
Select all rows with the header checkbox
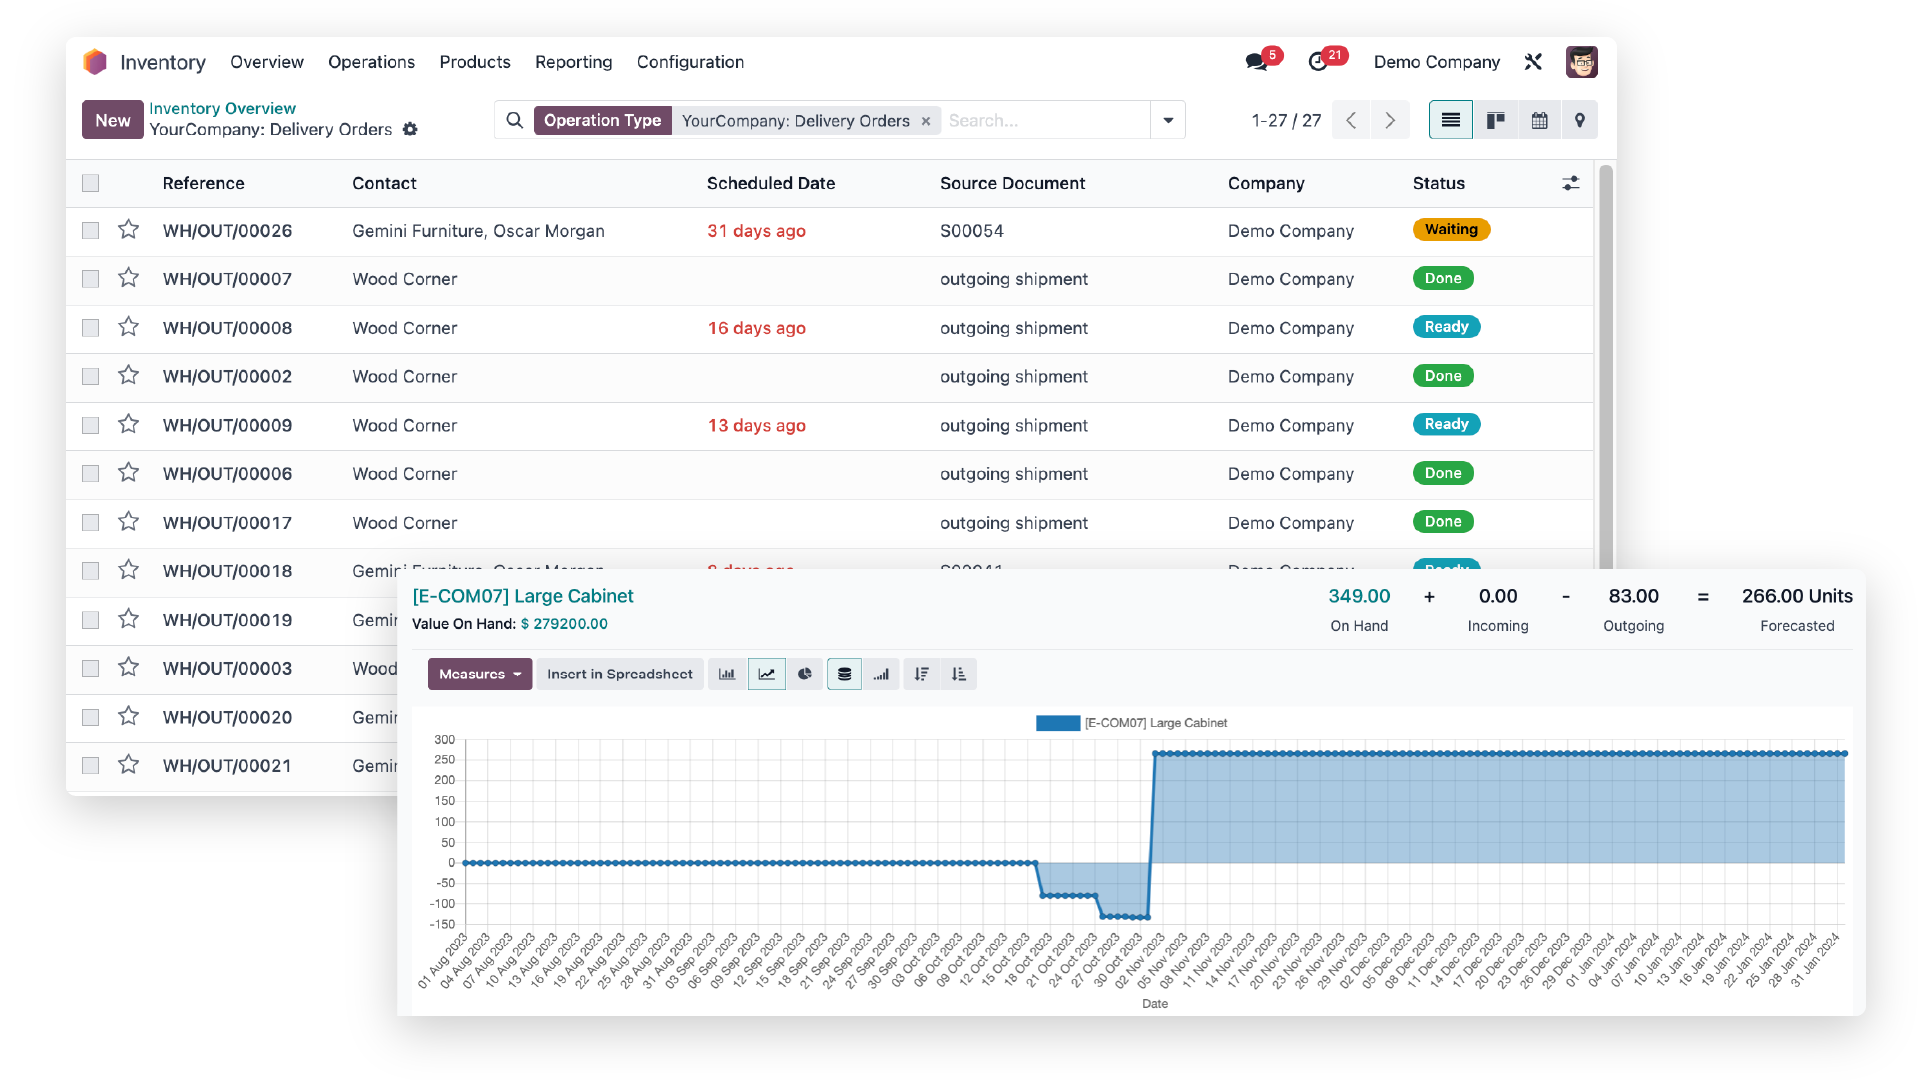click(90, 183)
